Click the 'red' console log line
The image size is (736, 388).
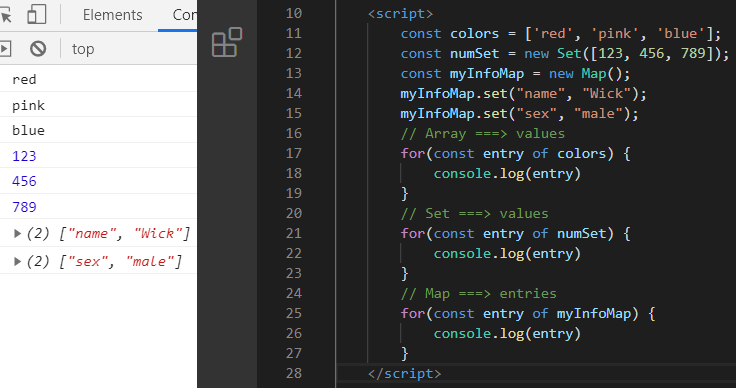coord(99,79)
